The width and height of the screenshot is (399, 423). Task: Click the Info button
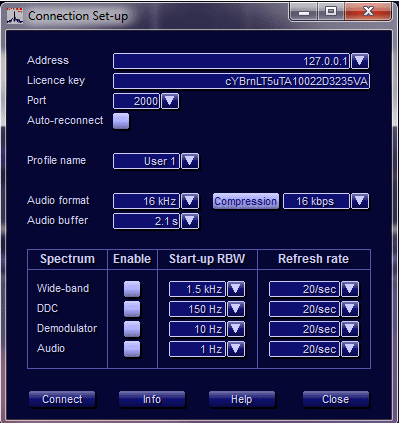(x=152, y=399)
